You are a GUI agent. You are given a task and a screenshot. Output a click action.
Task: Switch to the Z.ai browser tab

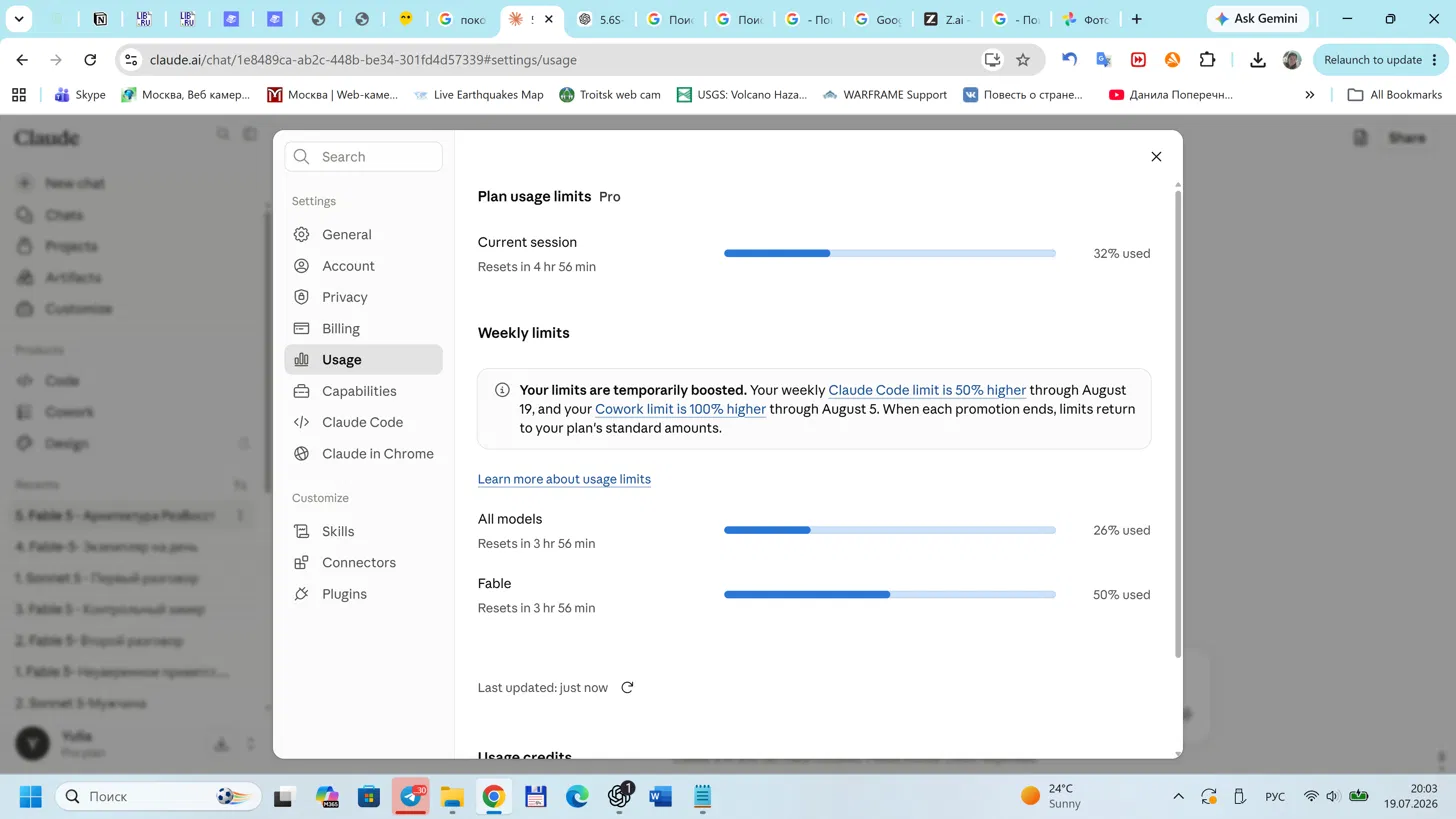(948, 19)
